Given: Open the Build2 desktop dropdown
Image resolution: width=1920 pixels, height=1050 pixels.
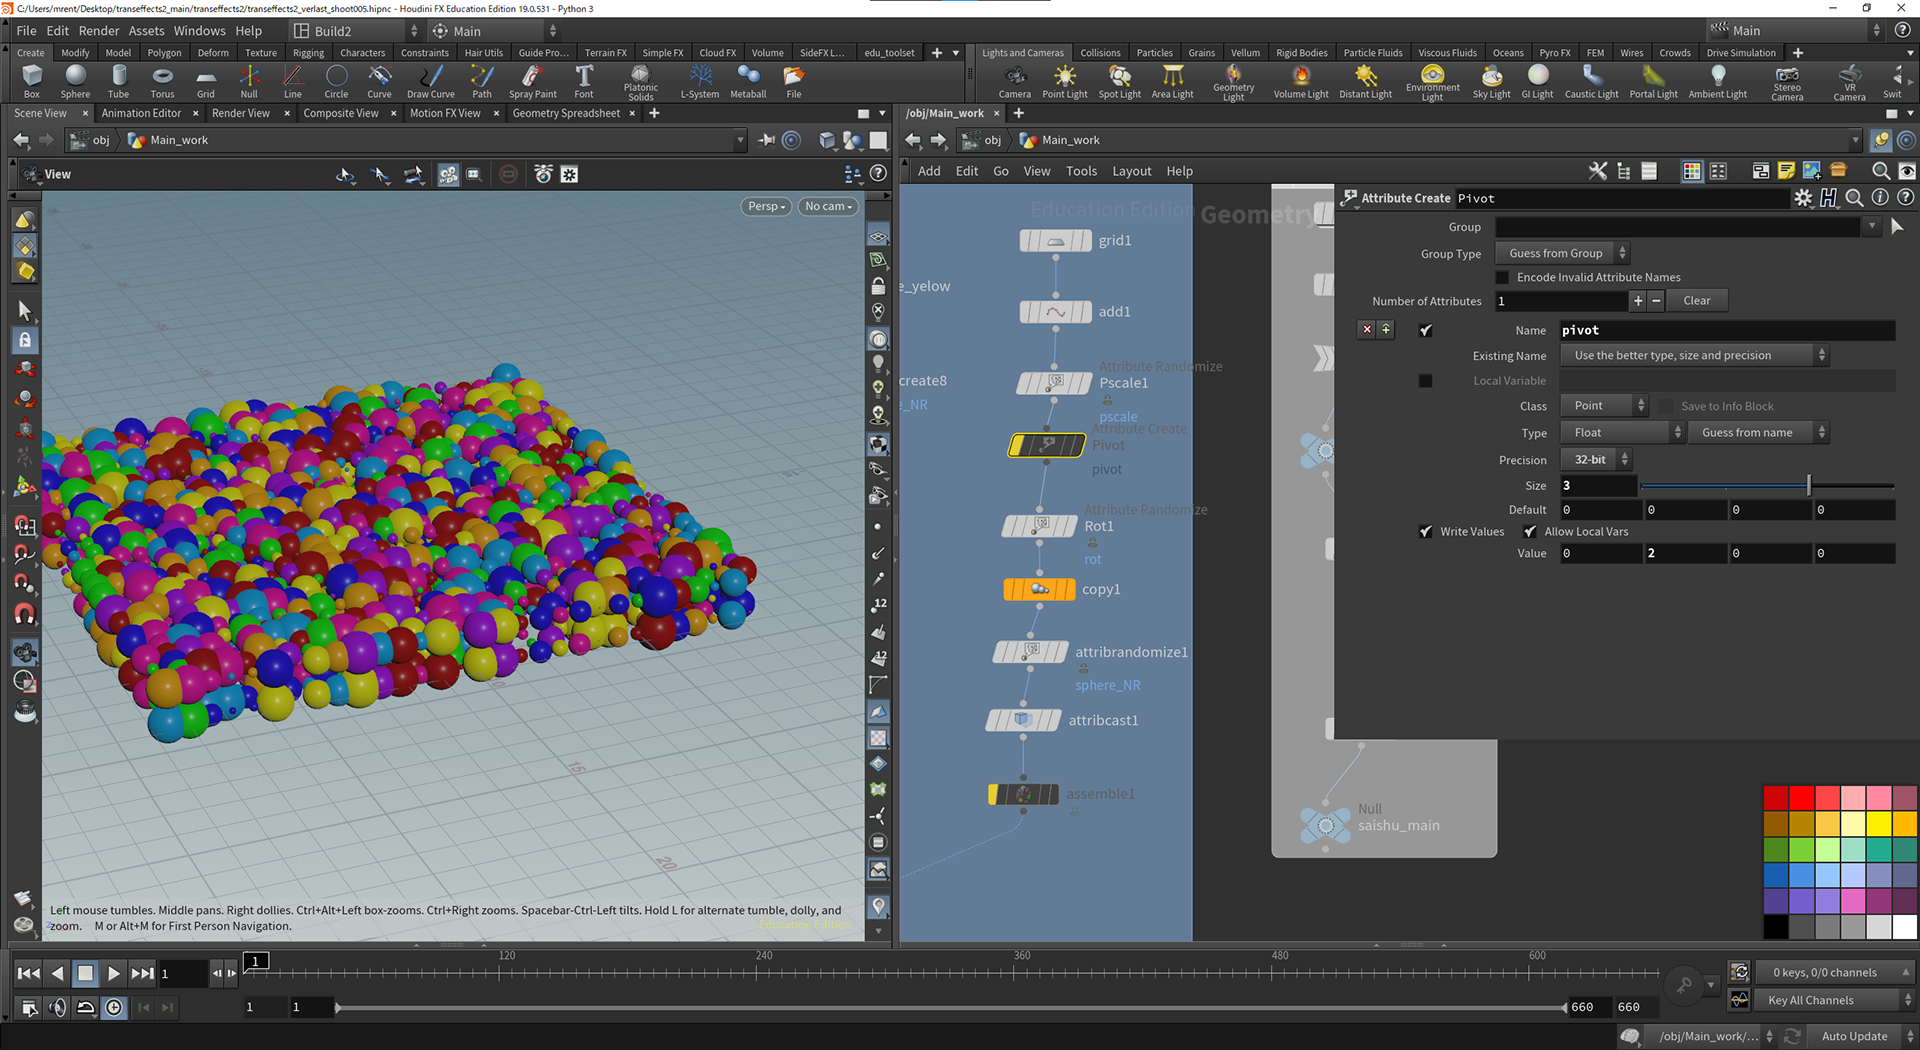Looking at the screenshot, I should tap(355, 31).
